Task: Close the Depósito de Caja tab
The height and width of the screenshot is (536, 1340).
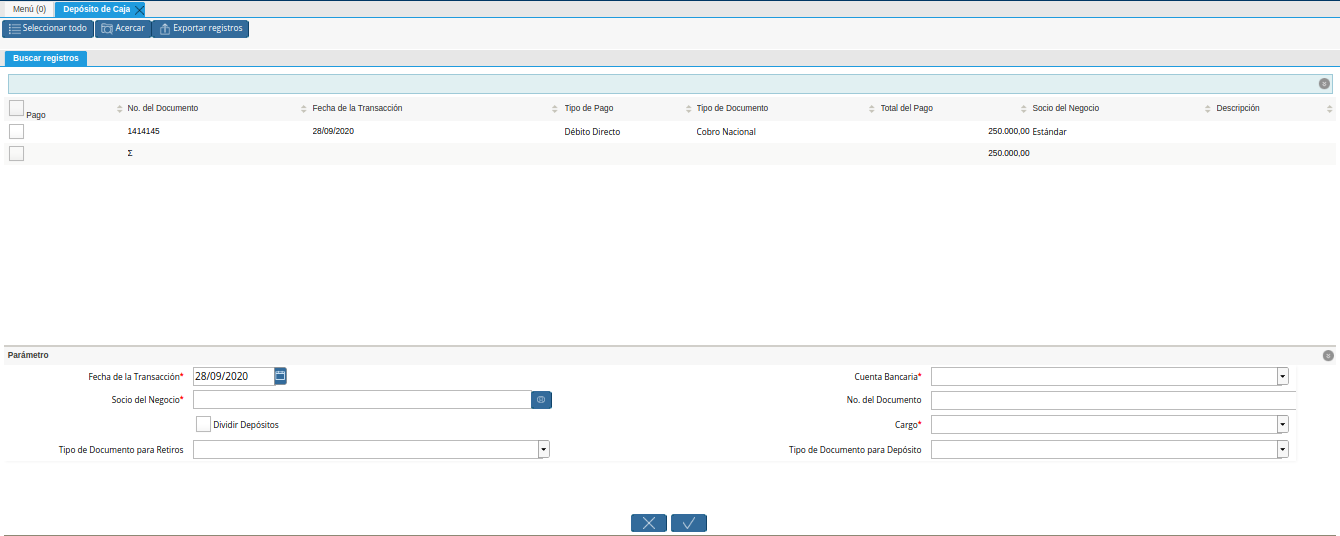Action: click(139, 9)
